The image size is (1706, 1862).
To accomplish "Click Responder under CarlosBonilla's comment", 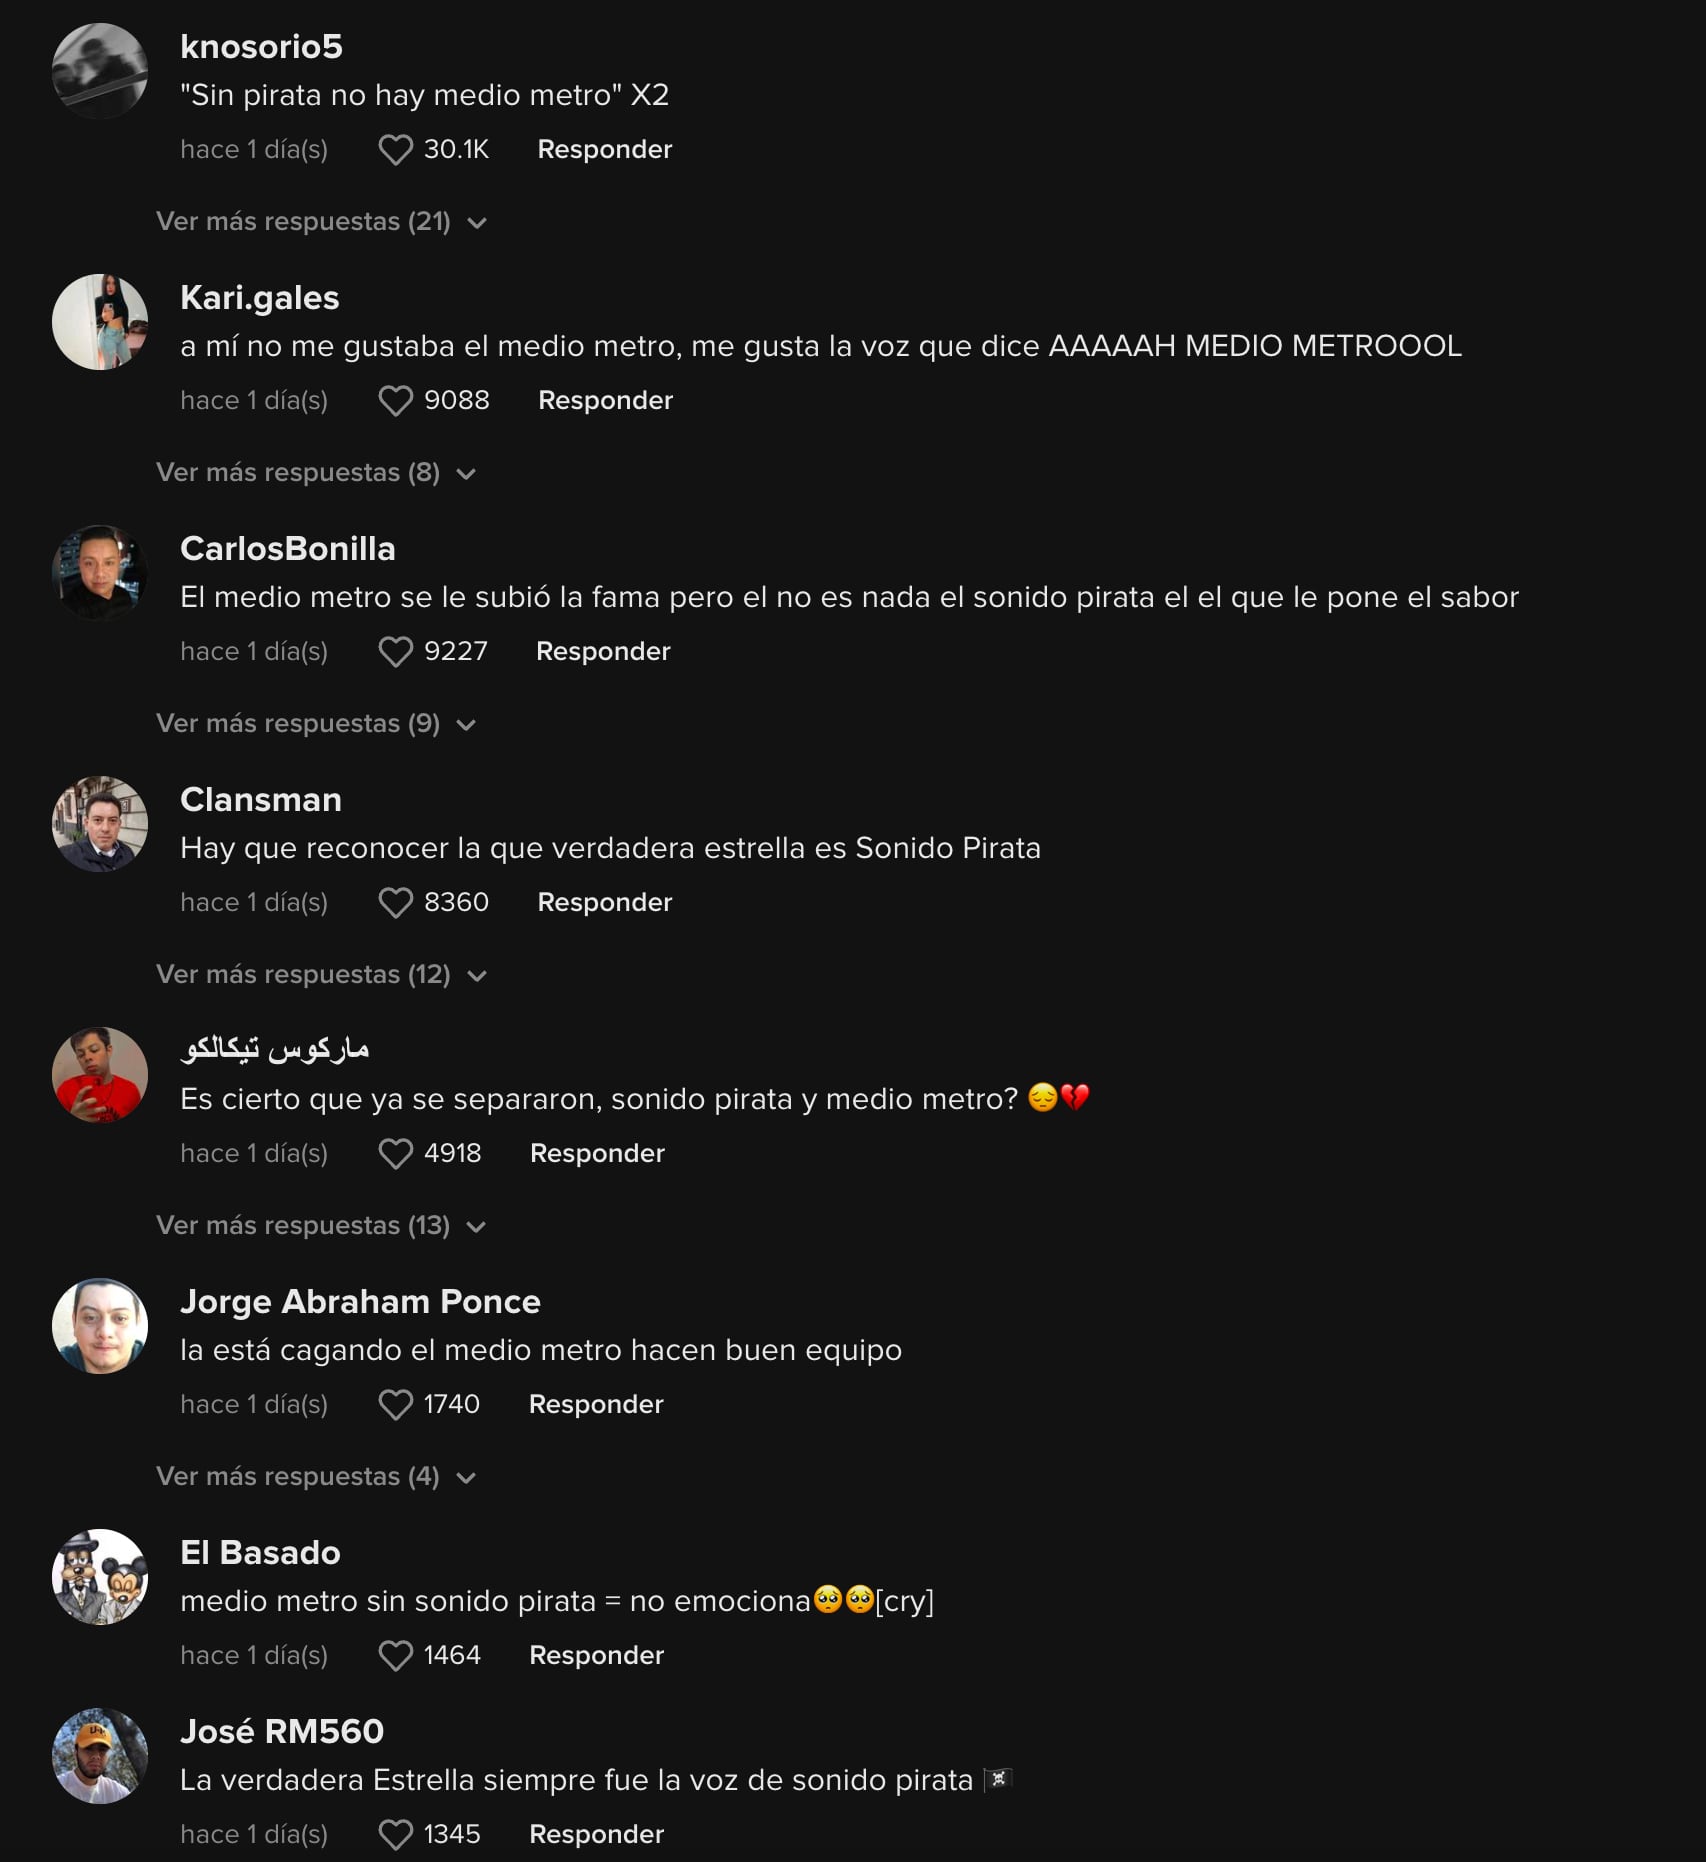I will pos(603,652).
